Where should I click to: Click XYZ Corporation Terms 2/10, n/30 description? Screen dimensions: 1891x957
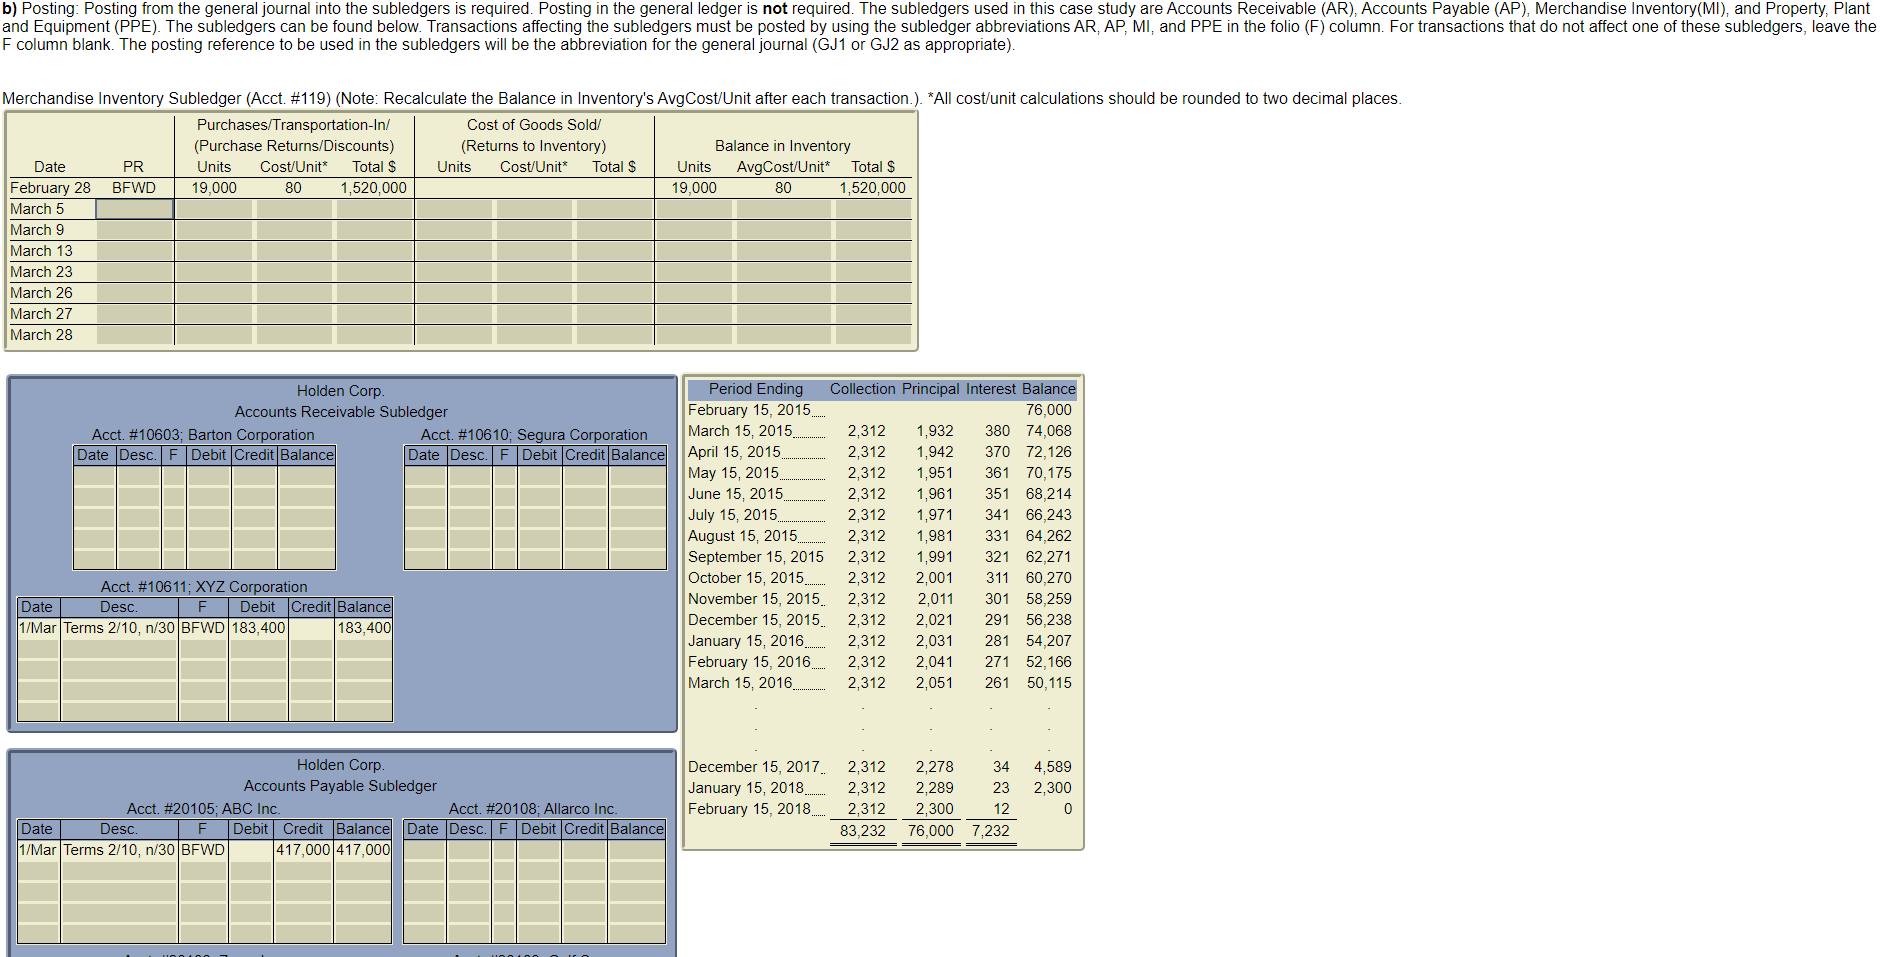tap(119, 628)
